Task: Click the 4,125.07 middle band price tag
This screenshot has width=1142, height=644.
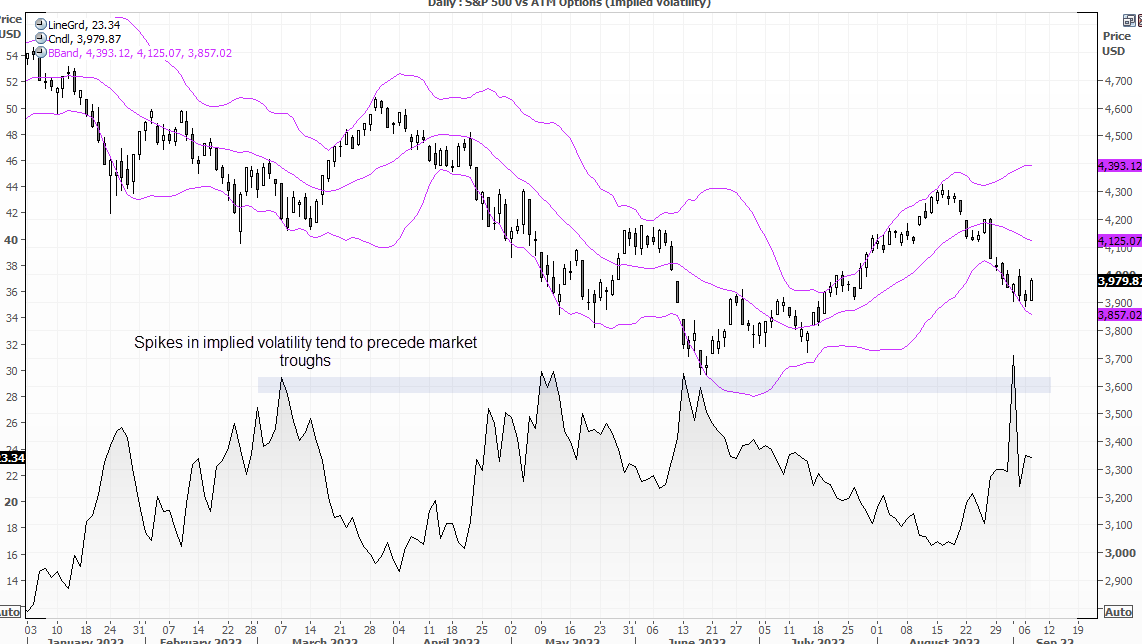Action: tap(1119, 240)
